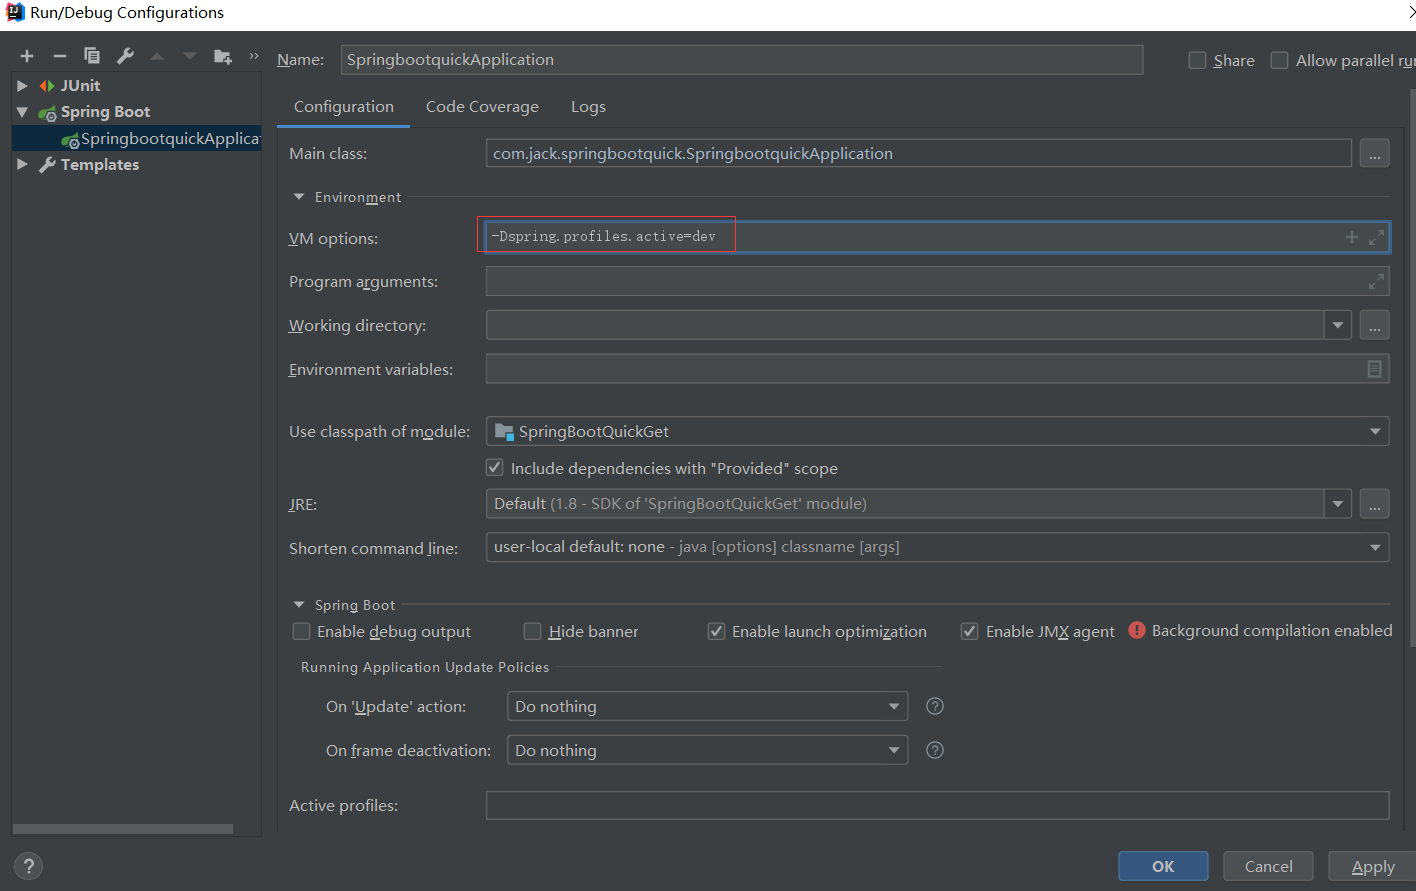Open the JRE dropdown arrow

click(1338, 503)
